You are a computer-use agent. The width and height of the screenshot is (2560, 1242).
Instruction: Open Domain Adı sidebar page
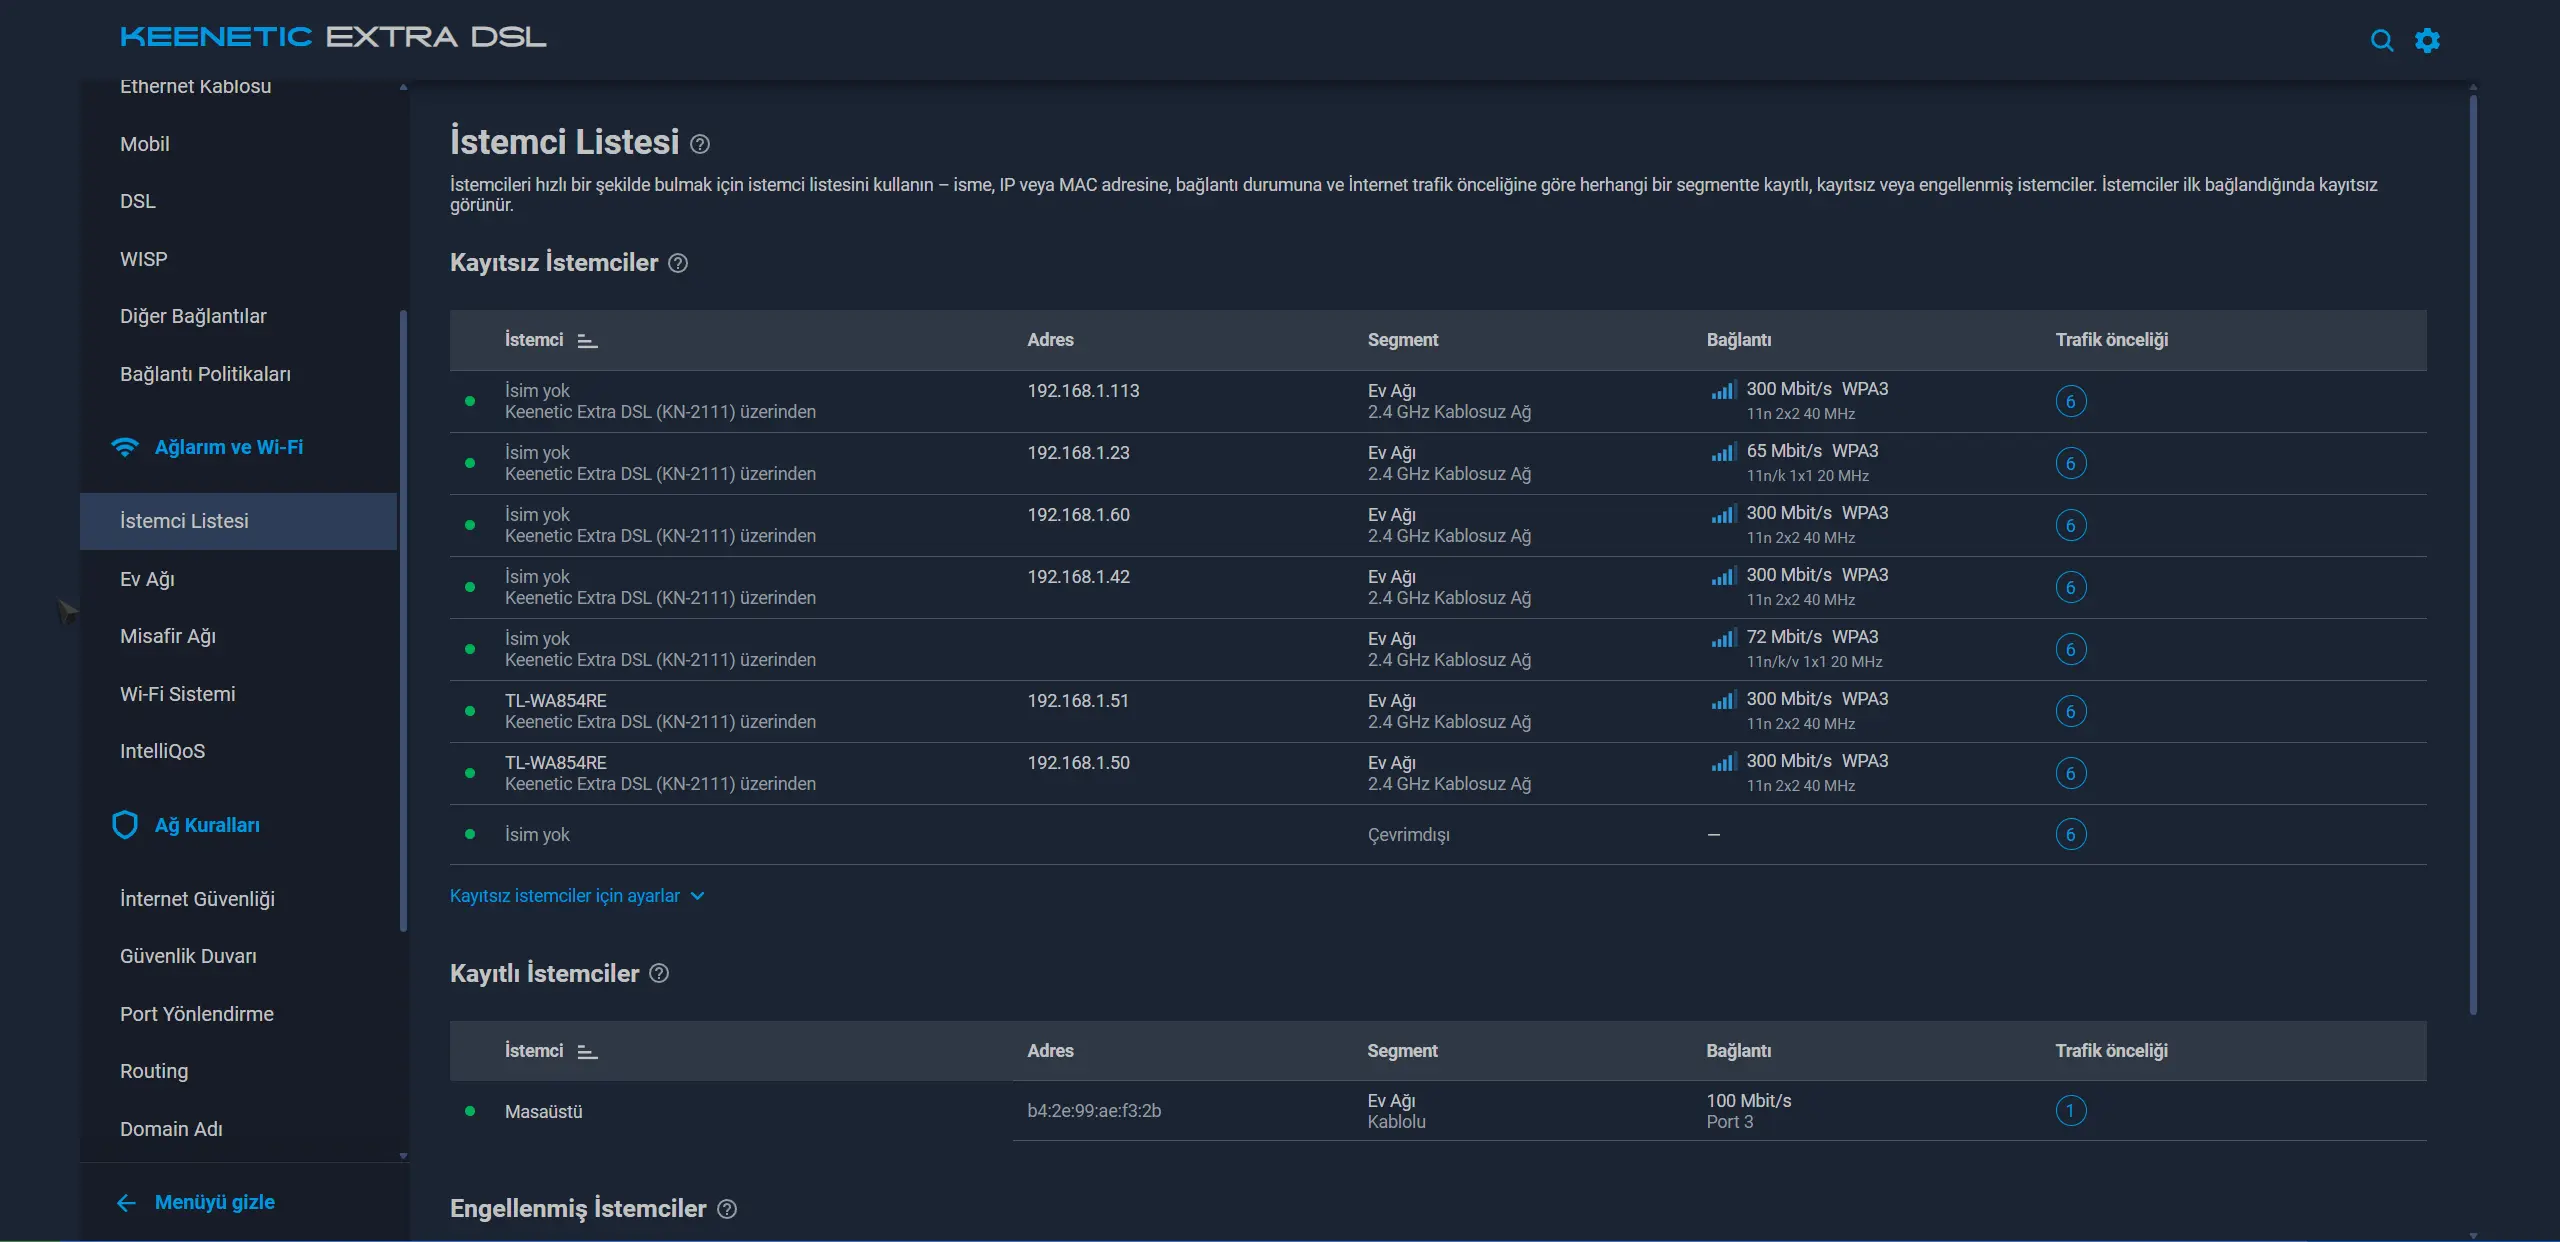pos(171,1129)
